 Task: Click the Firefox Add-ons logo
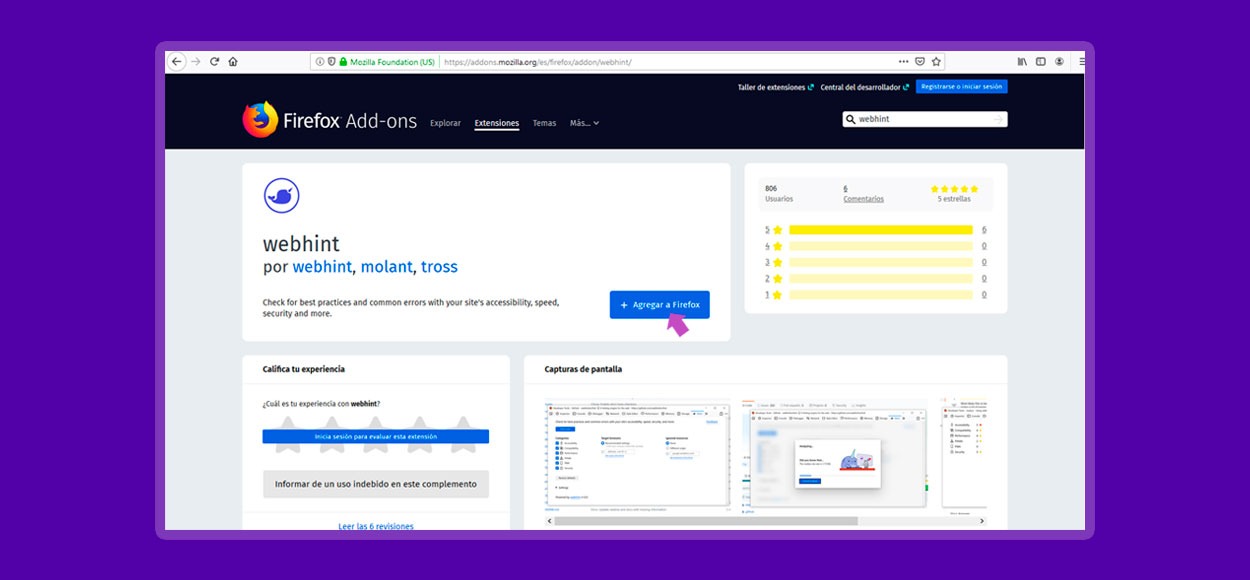coord(329,120)
